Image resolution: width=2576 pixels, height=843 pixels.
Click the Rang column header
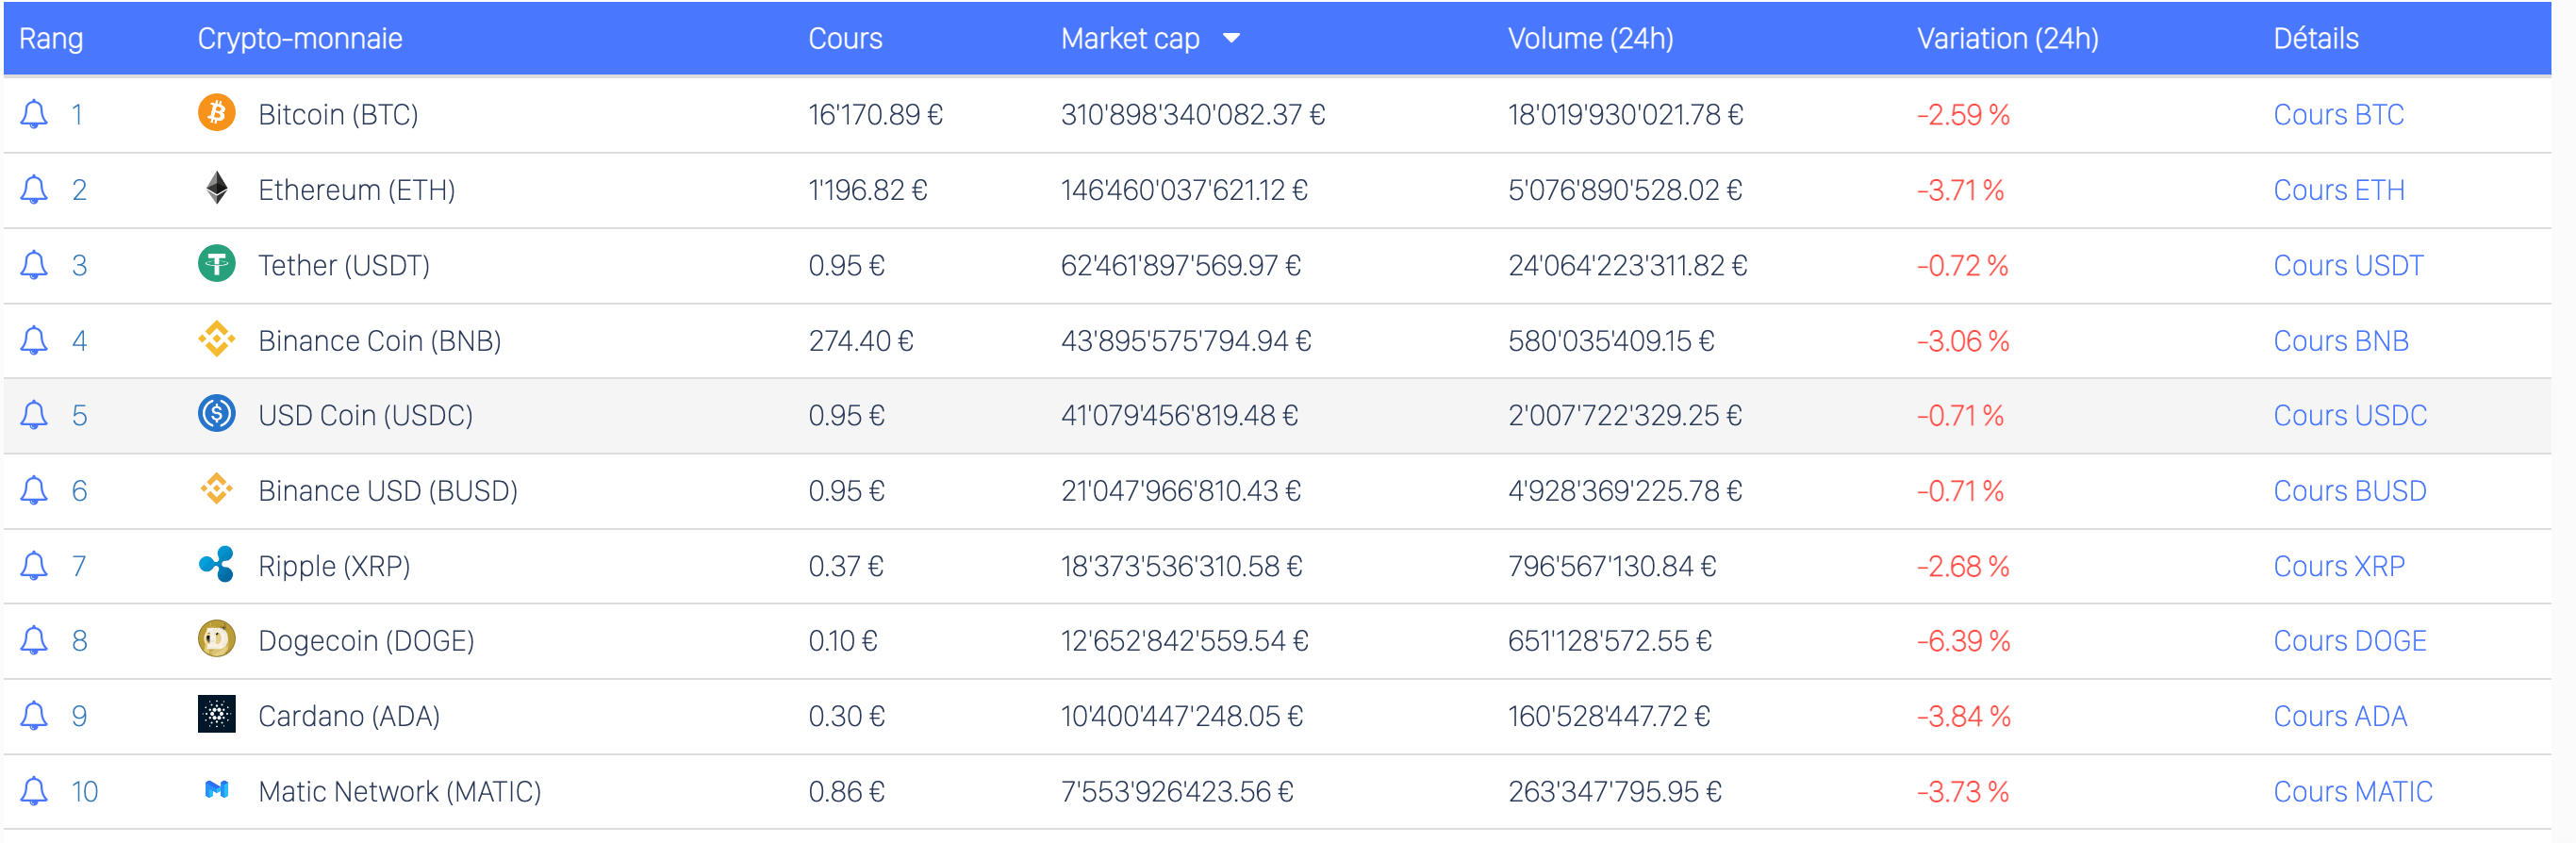51,38
